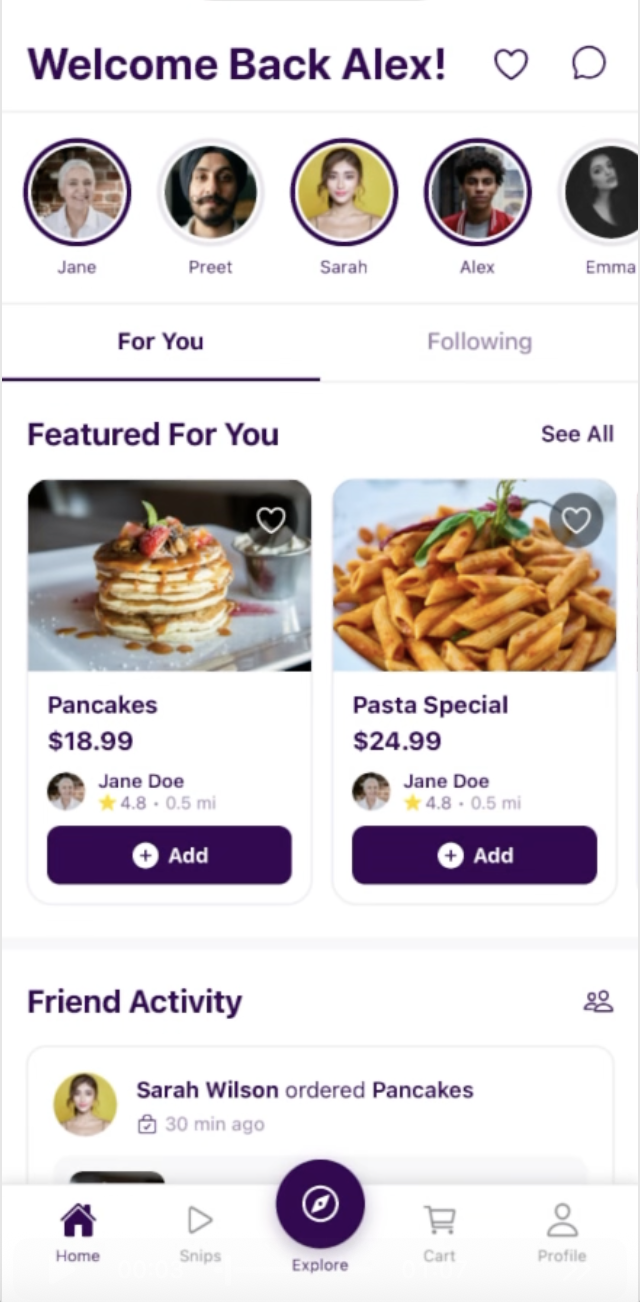Image resolution: width=640 pixels, height=1302 pixels.
Task: Open the Cart icon
Action: 439,1220
